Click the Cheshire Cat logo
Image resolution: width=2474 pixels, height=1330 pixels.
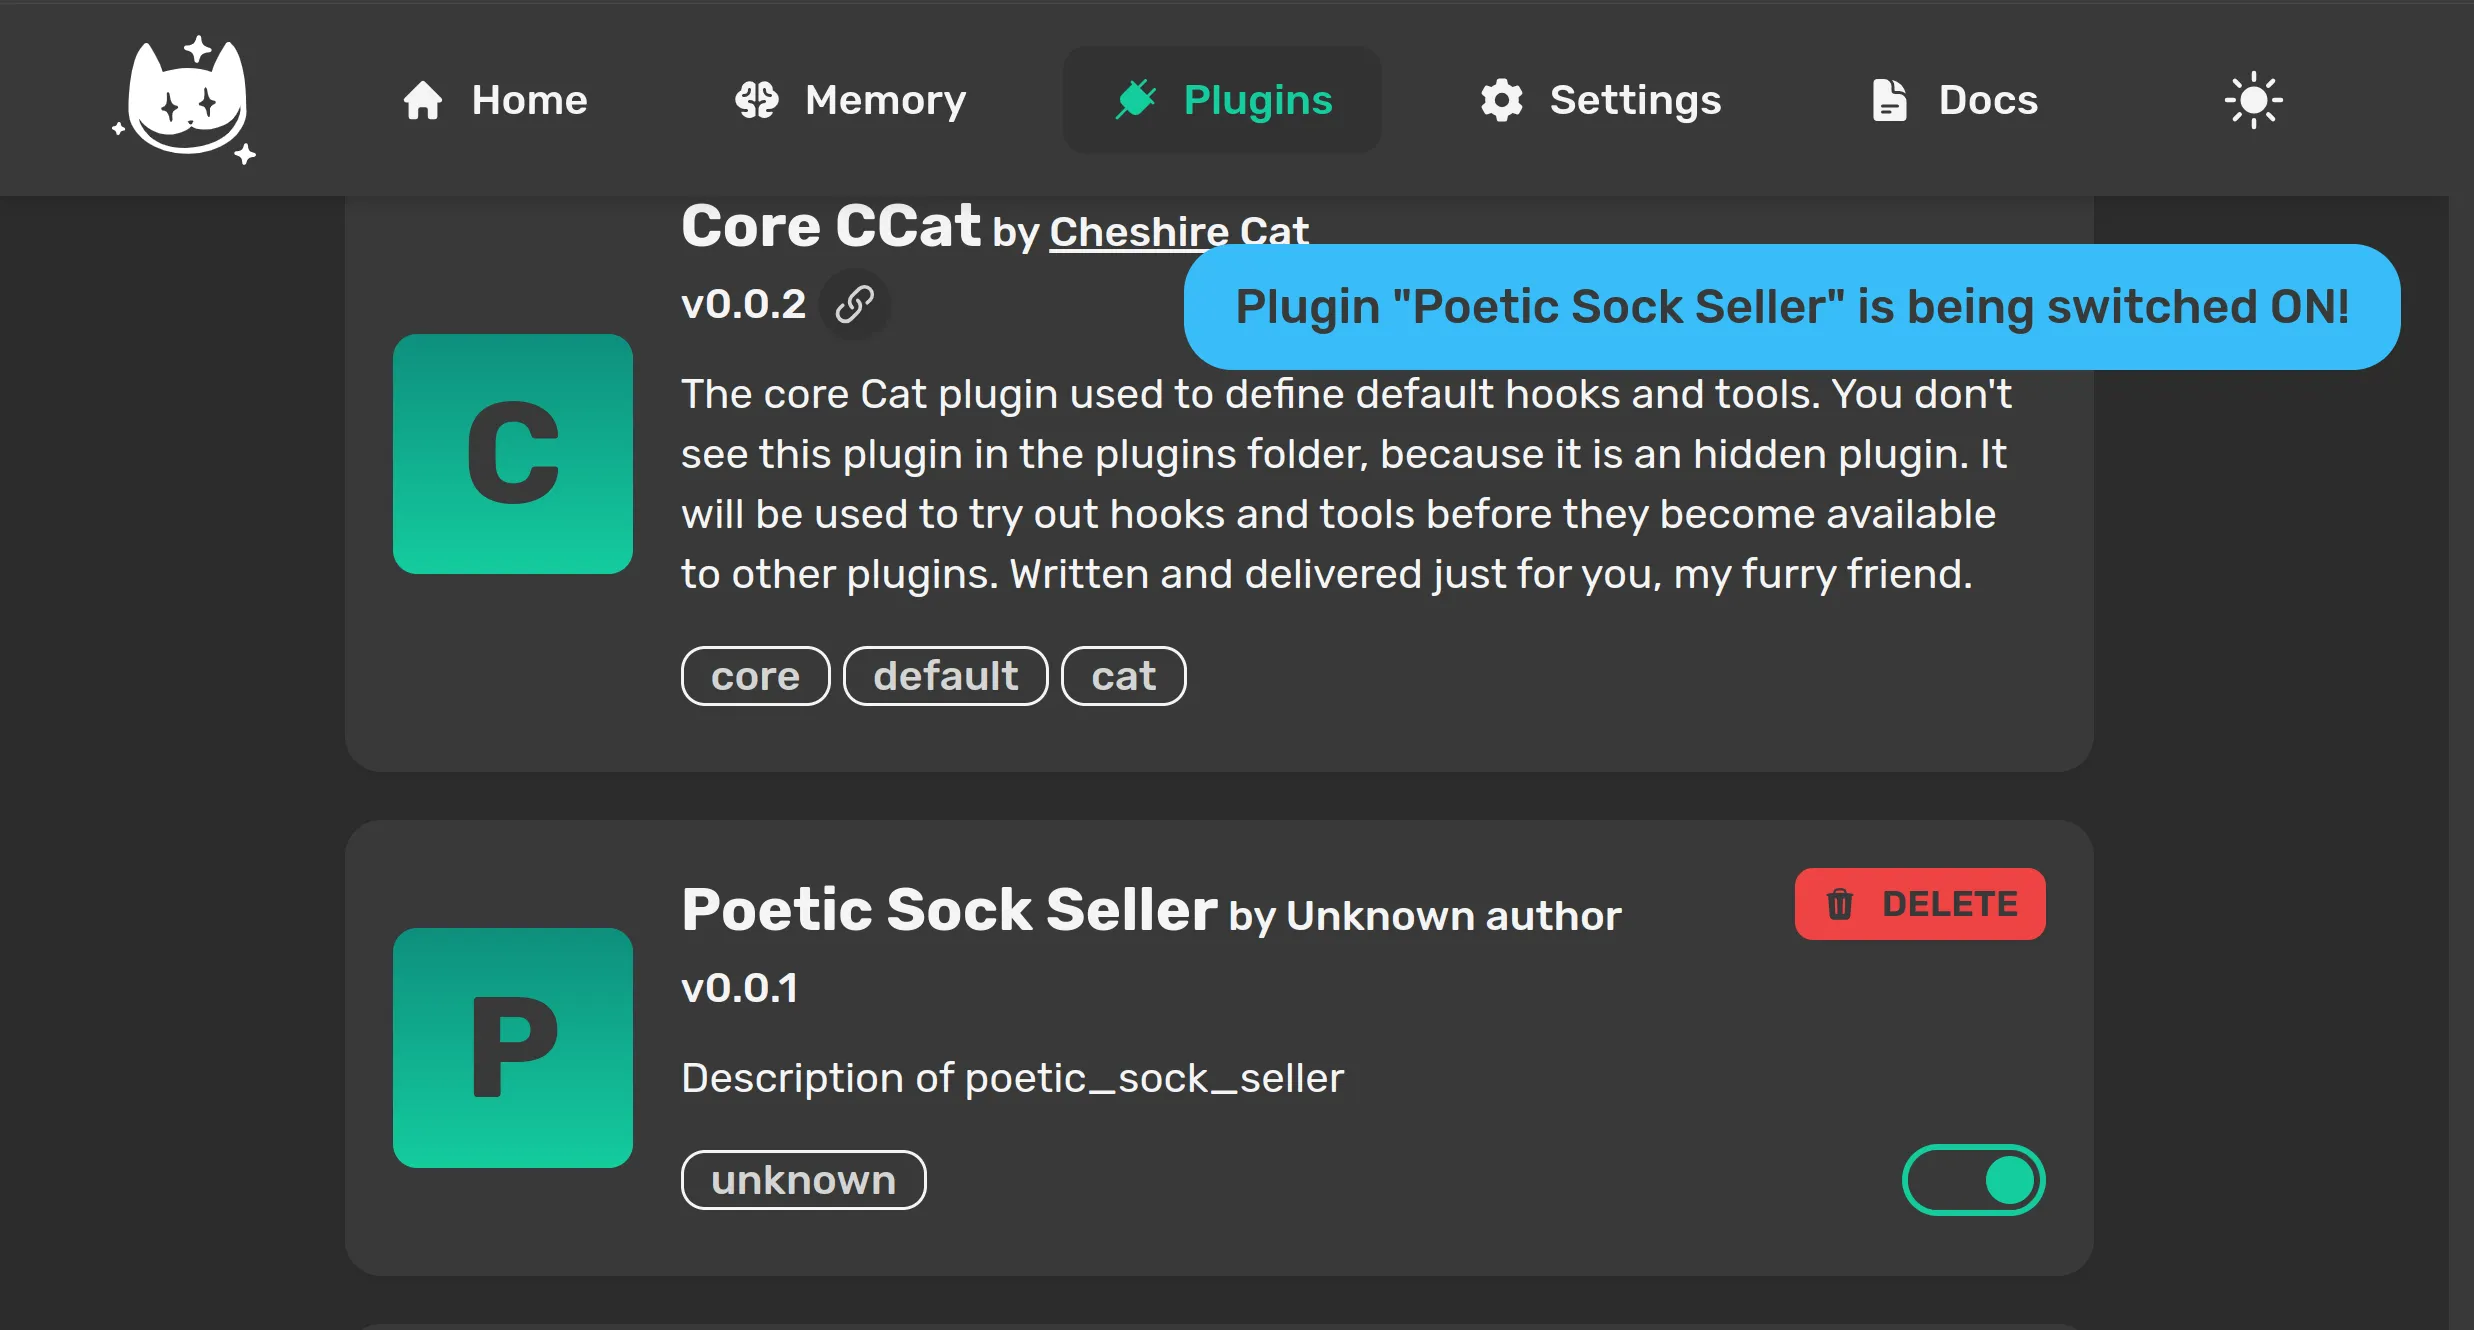click(x=184, y=100)
